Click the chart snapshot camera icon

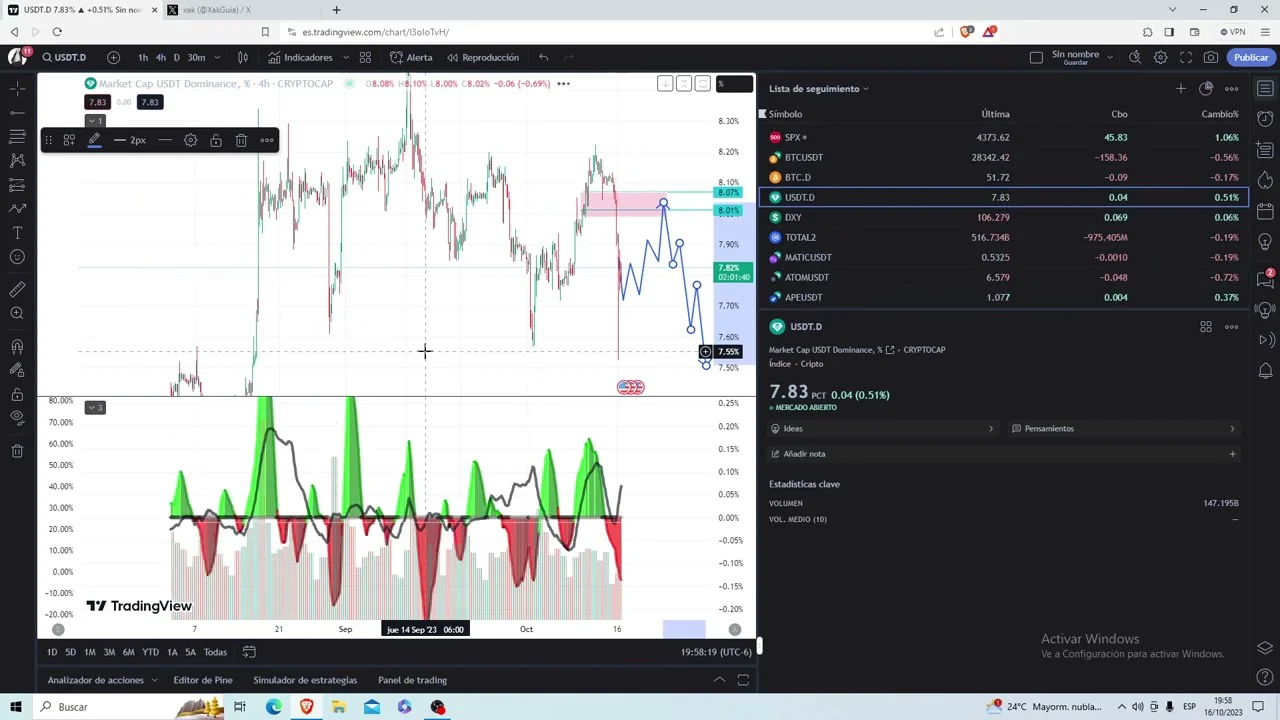(x=1211, y=57)
